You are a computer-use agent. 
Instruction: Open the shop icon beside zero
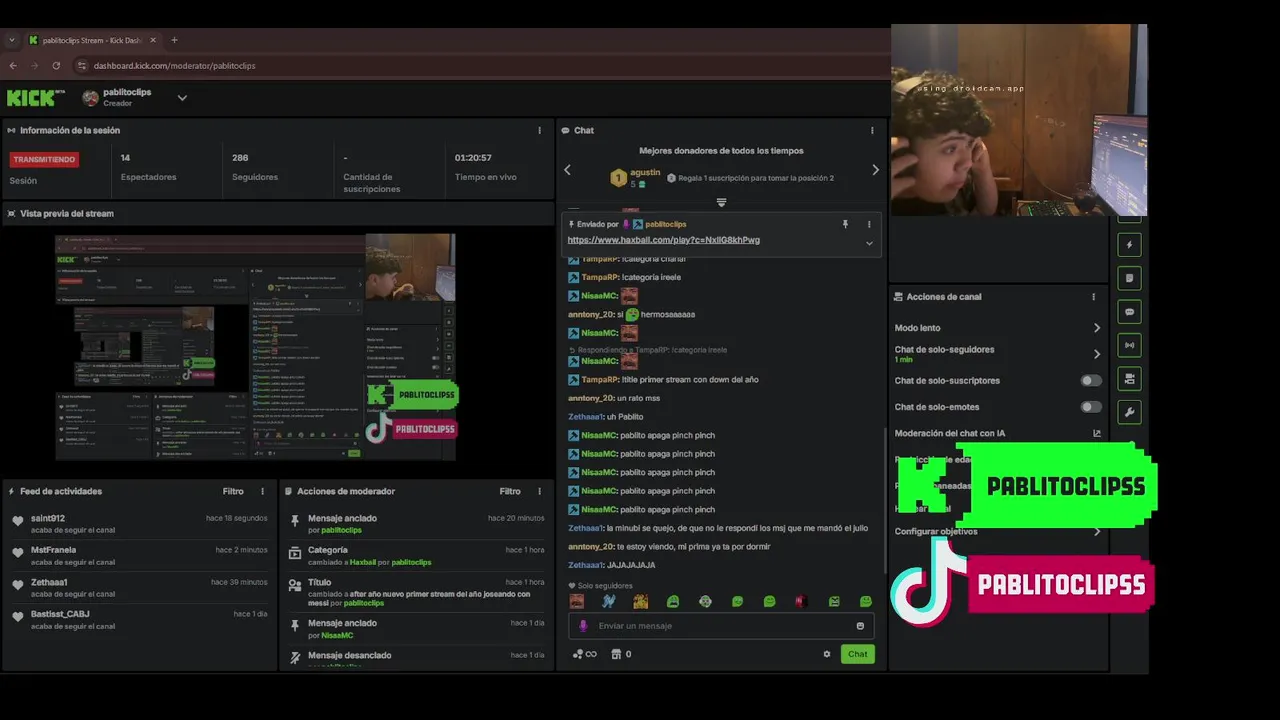616,654
